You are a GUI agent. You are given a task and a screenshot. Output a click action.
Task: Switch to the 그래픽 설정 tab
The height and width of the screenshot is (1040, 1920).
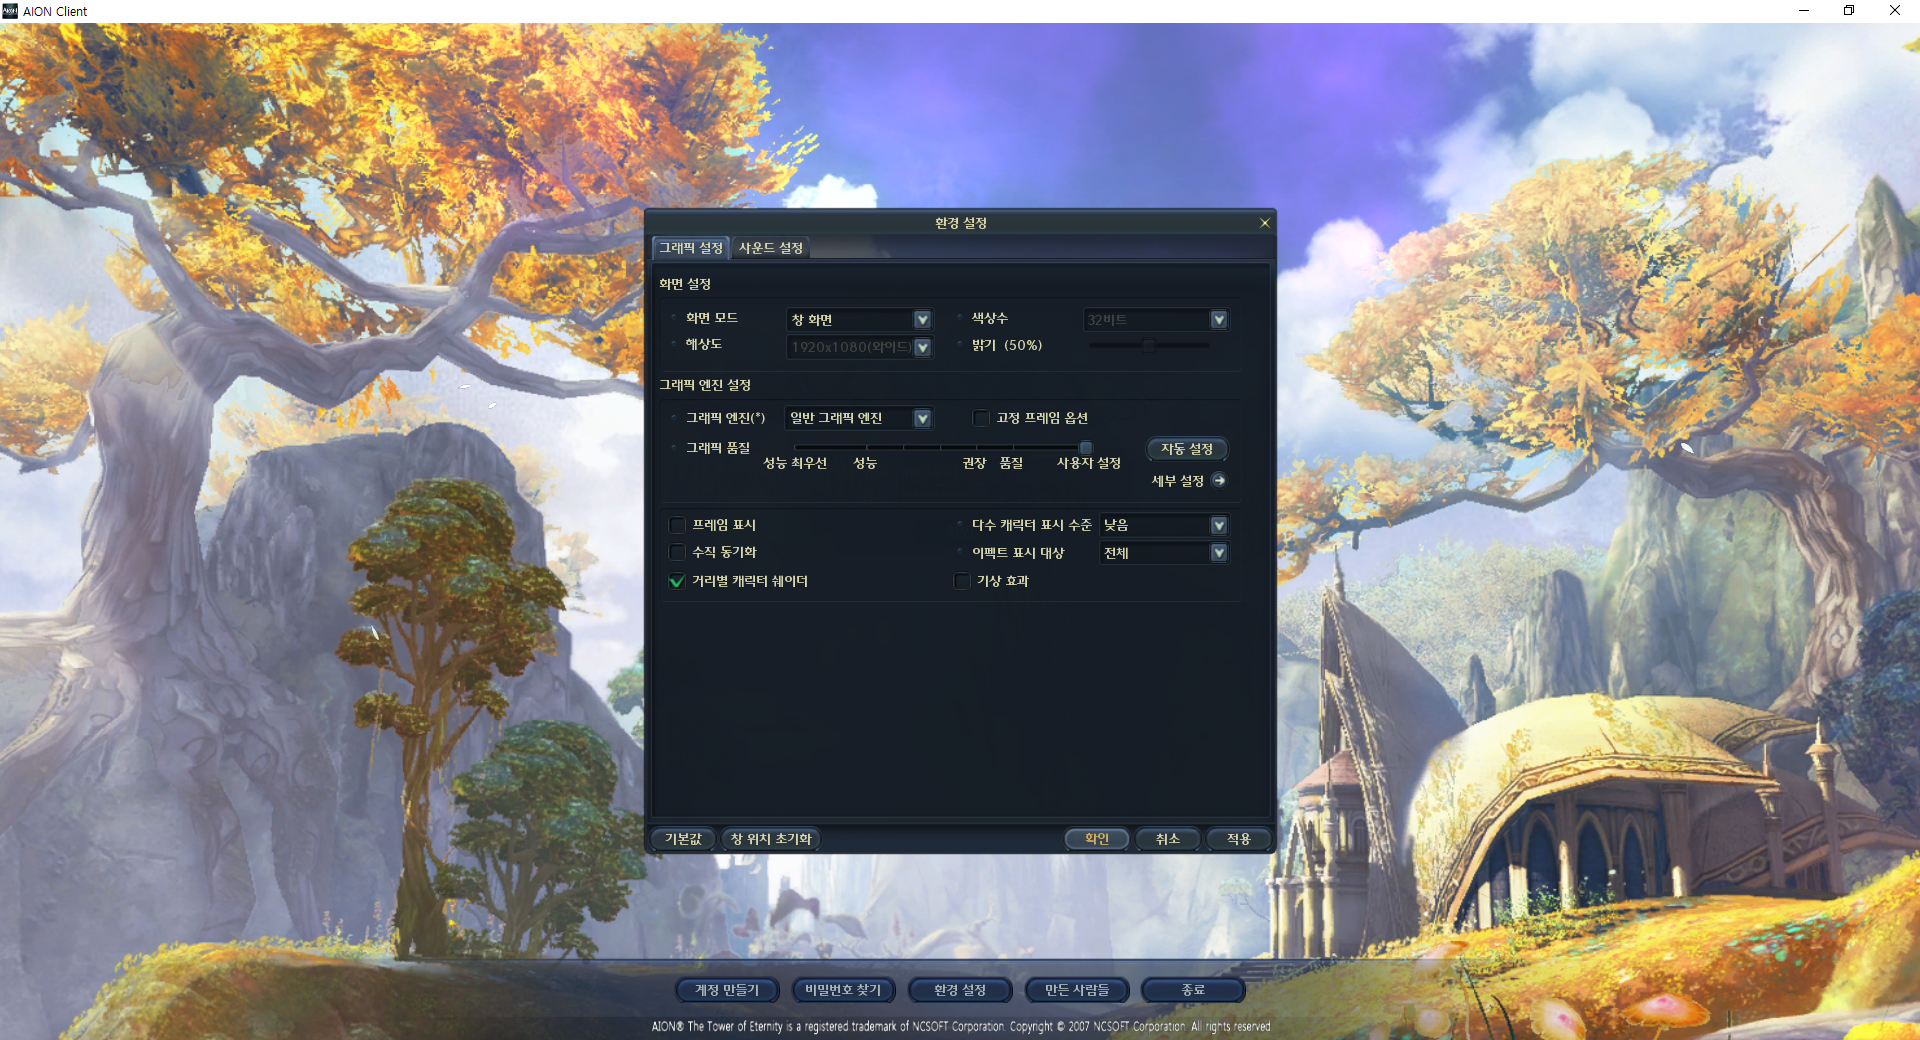coord(690,248)
